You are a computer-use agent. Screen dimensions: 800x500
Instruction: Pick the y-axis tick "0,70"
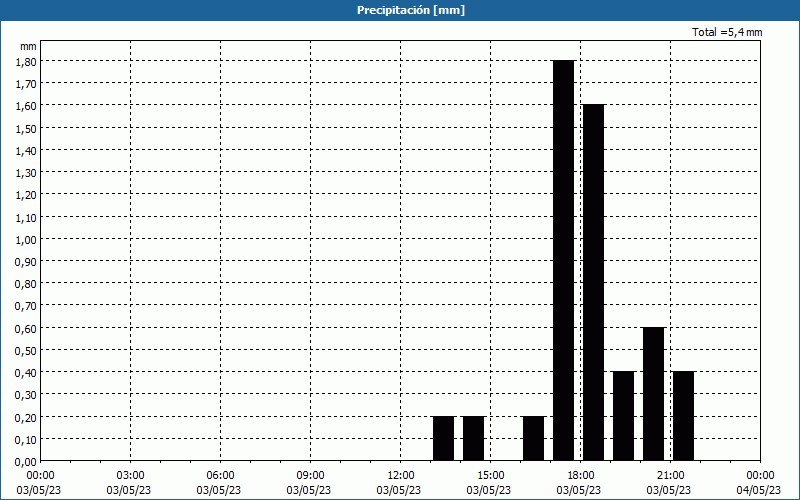point(27,306)
